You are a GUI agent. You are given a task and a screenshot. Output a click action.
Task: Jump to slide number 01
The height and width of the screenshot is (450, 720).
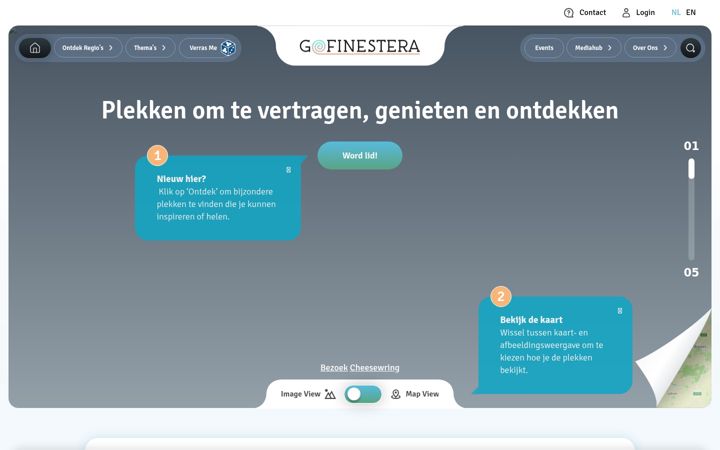pyautogui.click(x=691, y=146)
